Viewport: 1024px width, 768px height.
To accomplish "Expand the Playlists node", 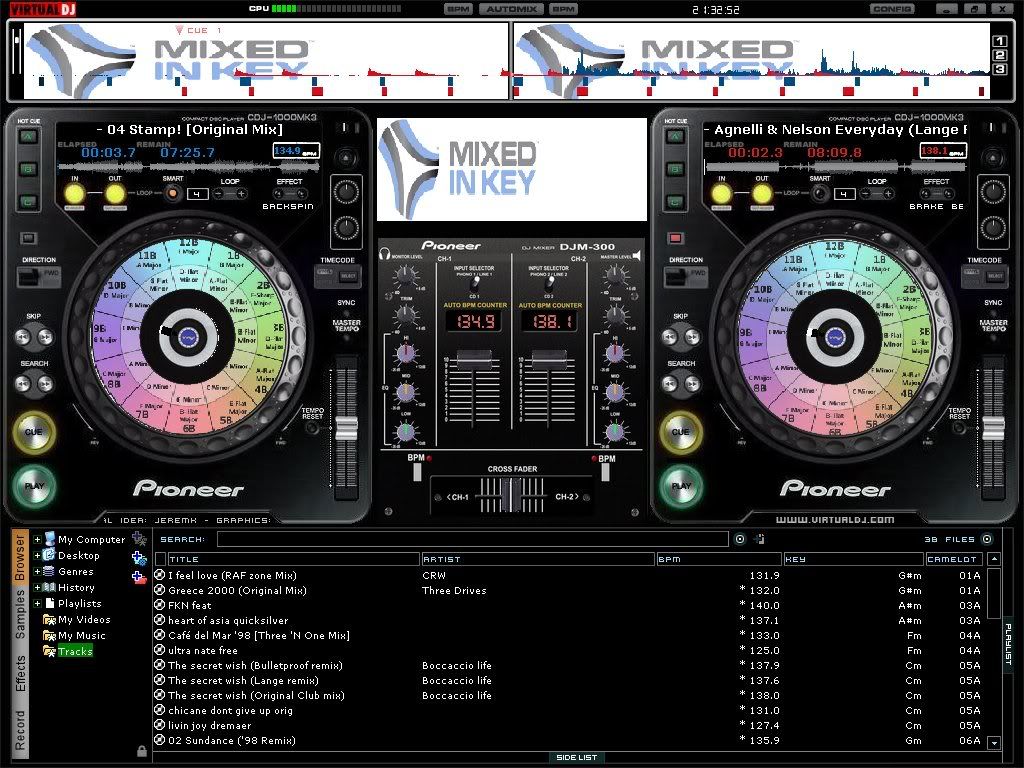I will click(37, 603).
